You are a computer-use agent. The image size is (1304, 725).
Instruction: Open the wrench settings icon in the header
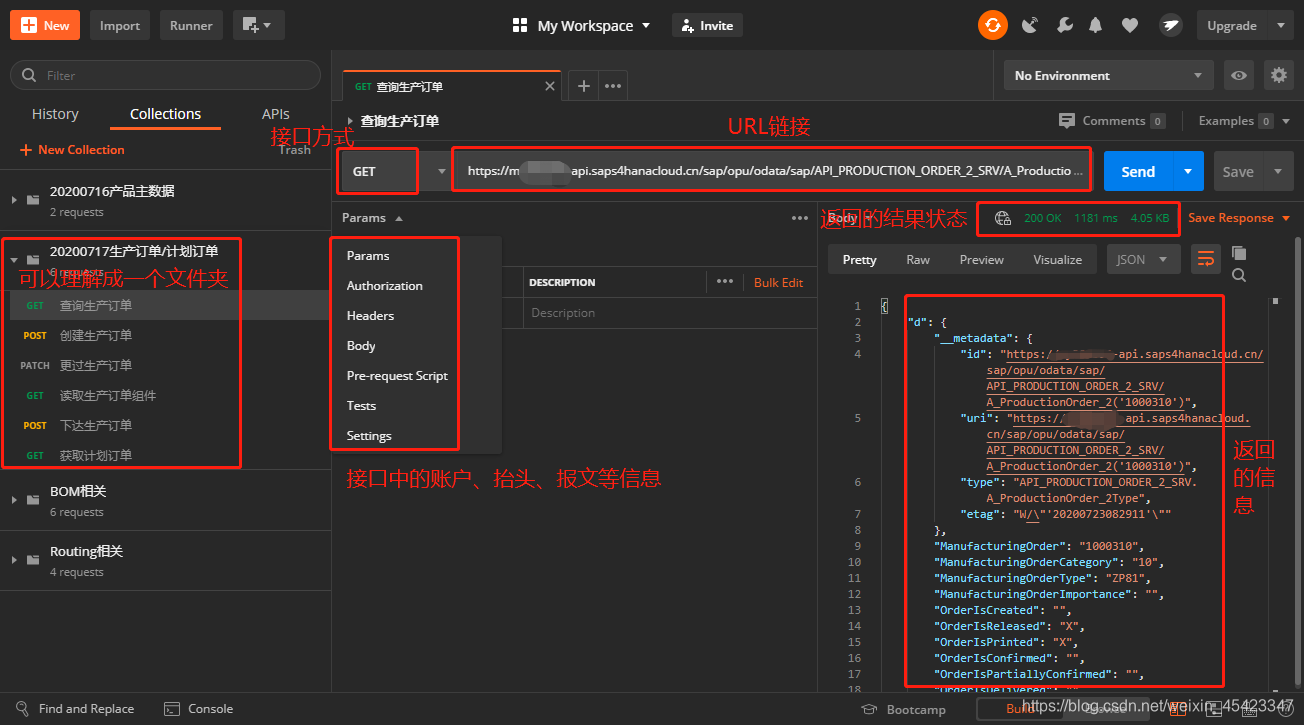1064,26
